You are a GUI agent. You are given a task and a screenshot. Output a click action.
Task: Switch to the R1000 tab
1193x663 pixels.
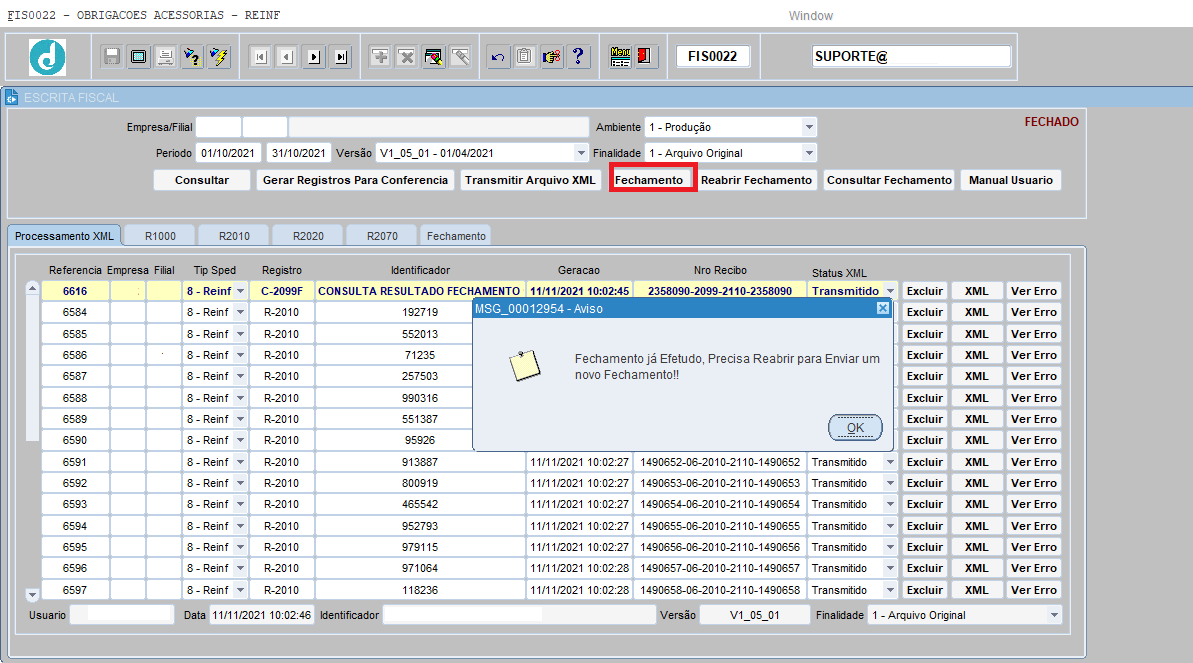coord(161,236)
